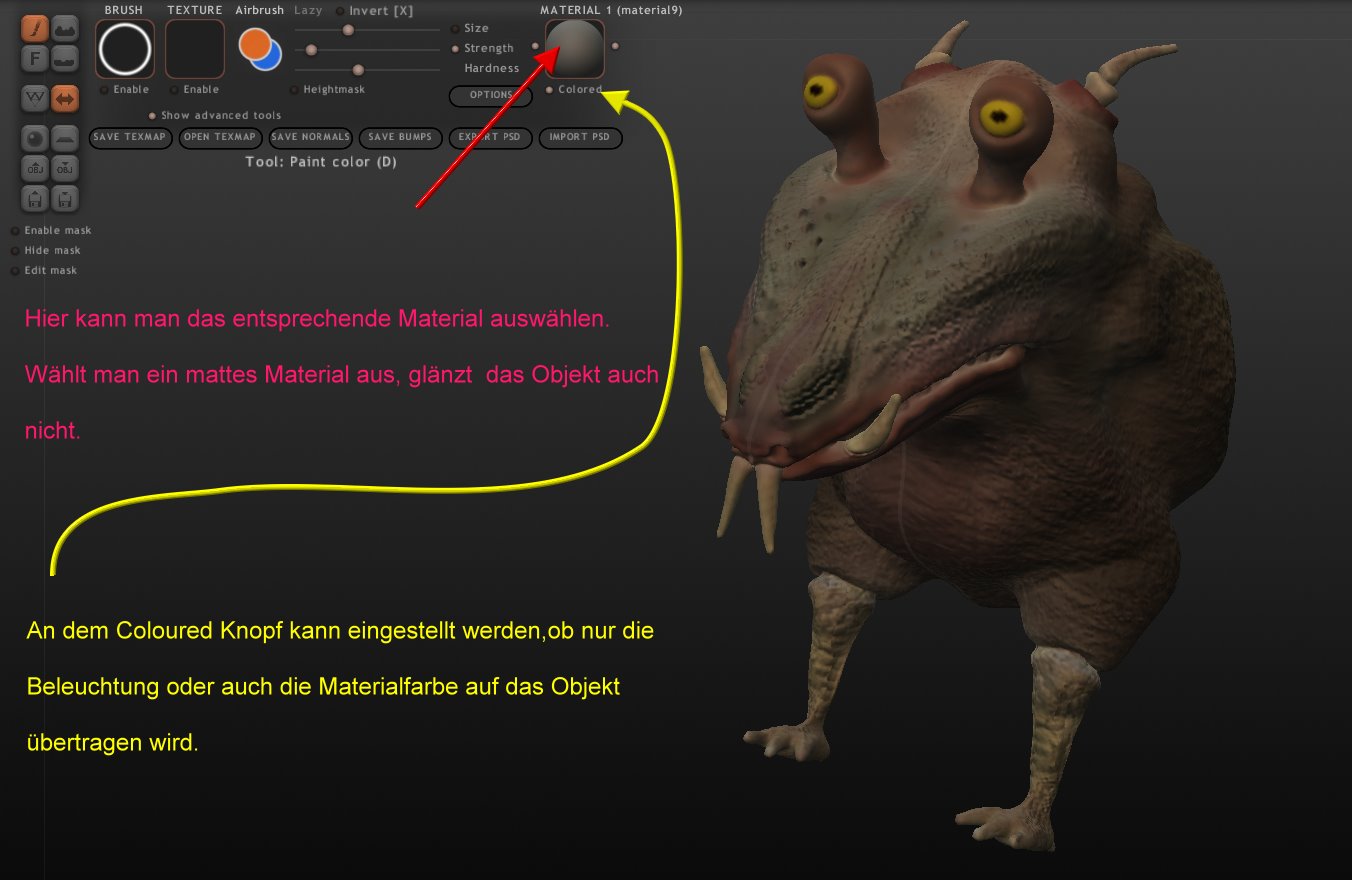Toggle Show advanced tools
Viewport: 1352px width, 880px height.
tap(152, 116)
